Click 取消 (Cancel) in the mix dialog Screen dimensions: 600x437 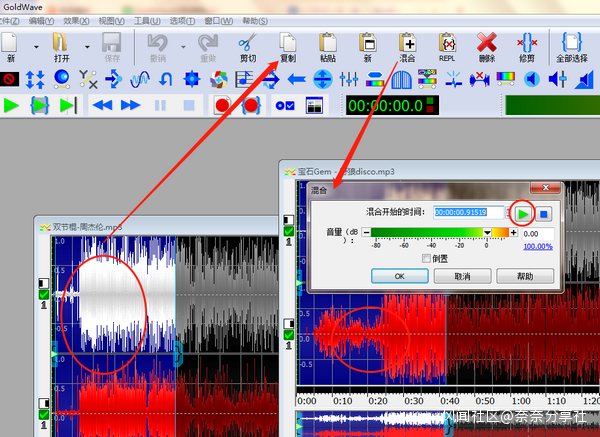pos(461,276)
